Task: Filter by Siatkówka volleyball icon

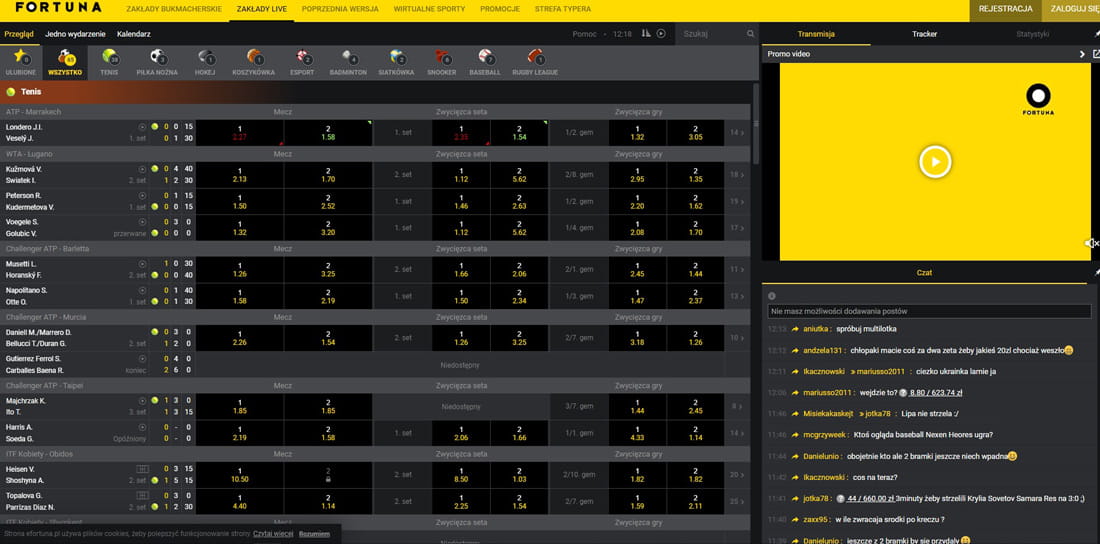Action: pos(396,62)
